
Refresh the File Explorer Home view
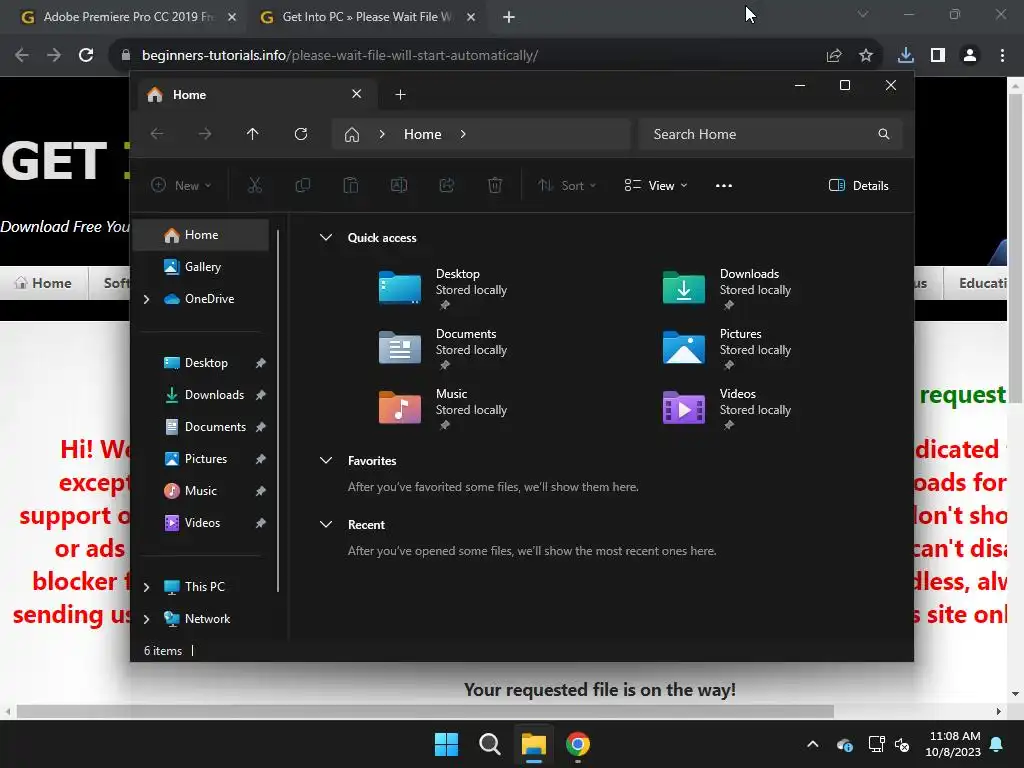click(301, 134)
